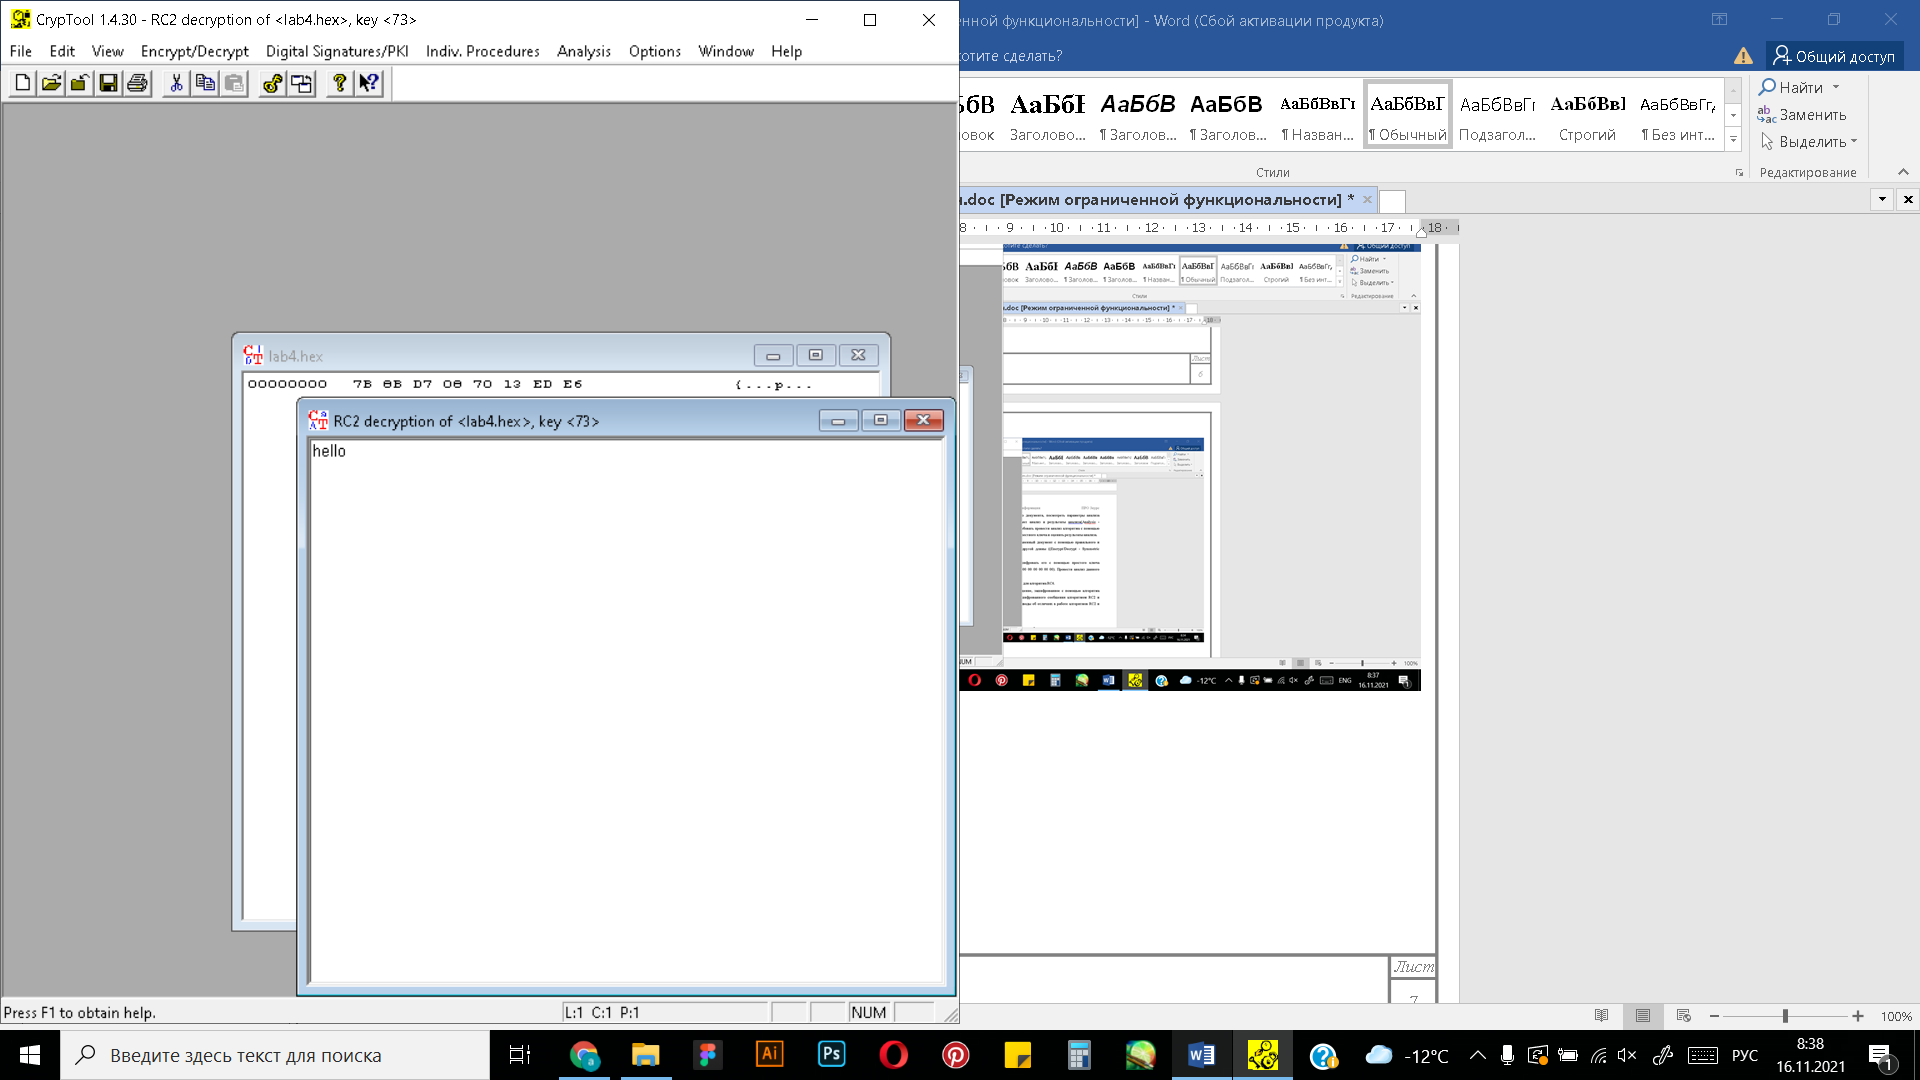Open the Help menu
1920x1080 pixels.
pyautogui.click(x=787, y=51)
